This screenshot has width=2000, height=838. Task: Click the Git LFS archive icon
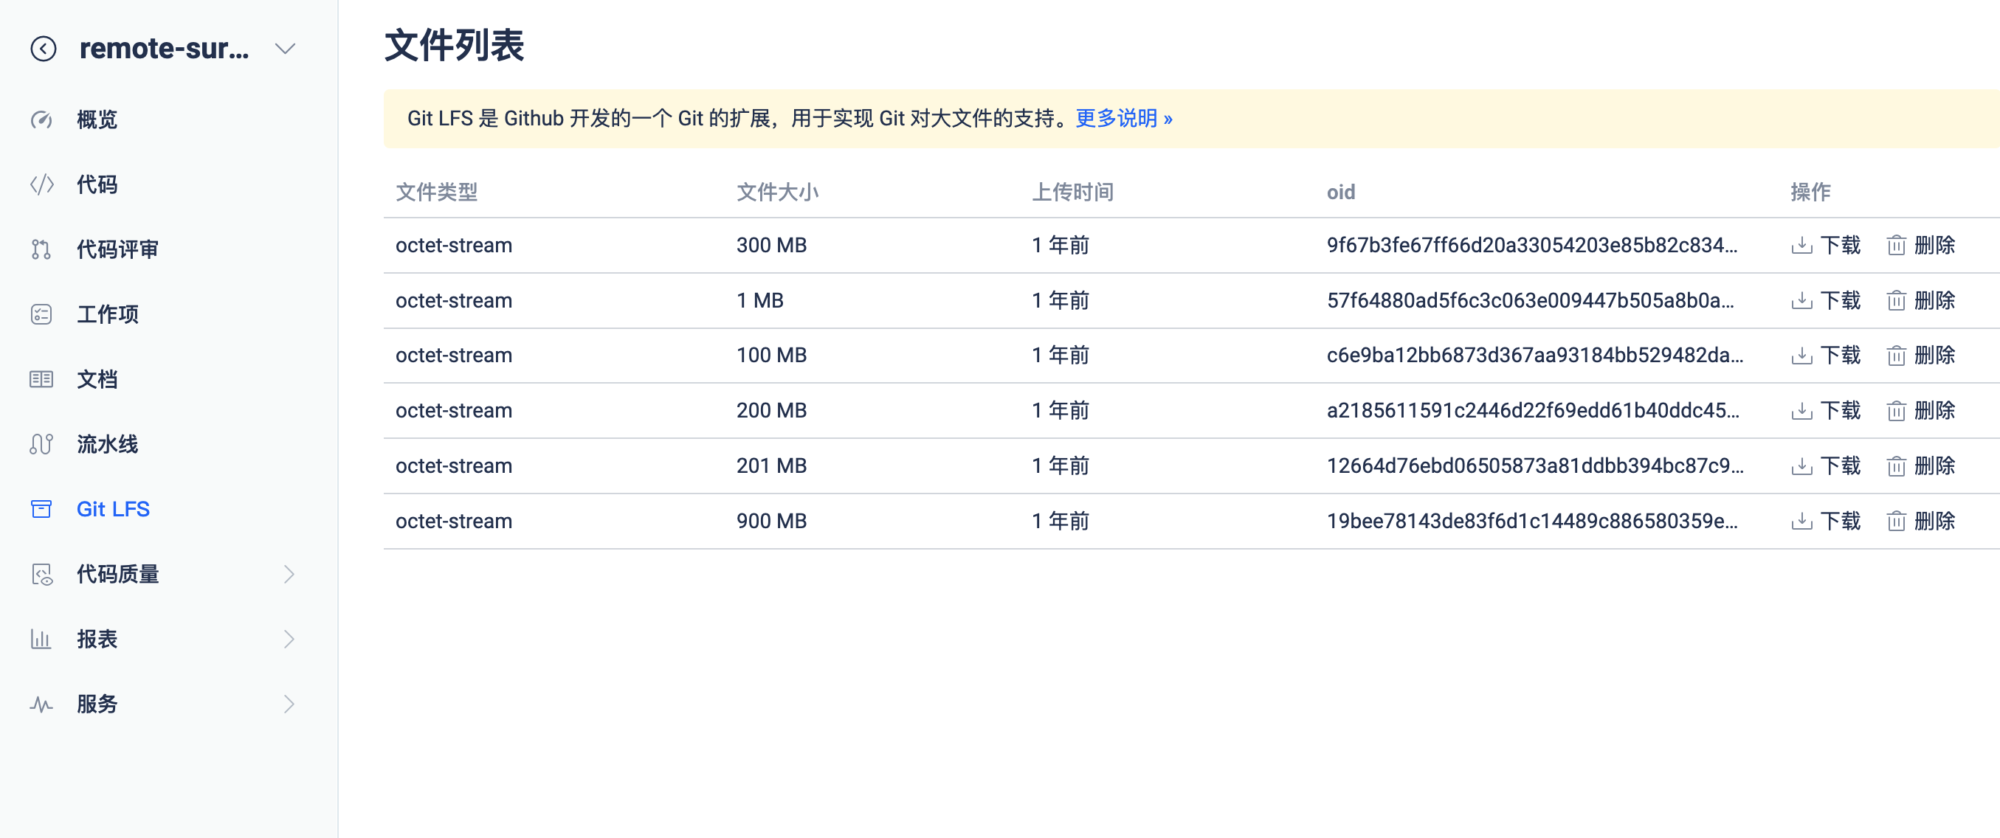(x=41, y=509)
